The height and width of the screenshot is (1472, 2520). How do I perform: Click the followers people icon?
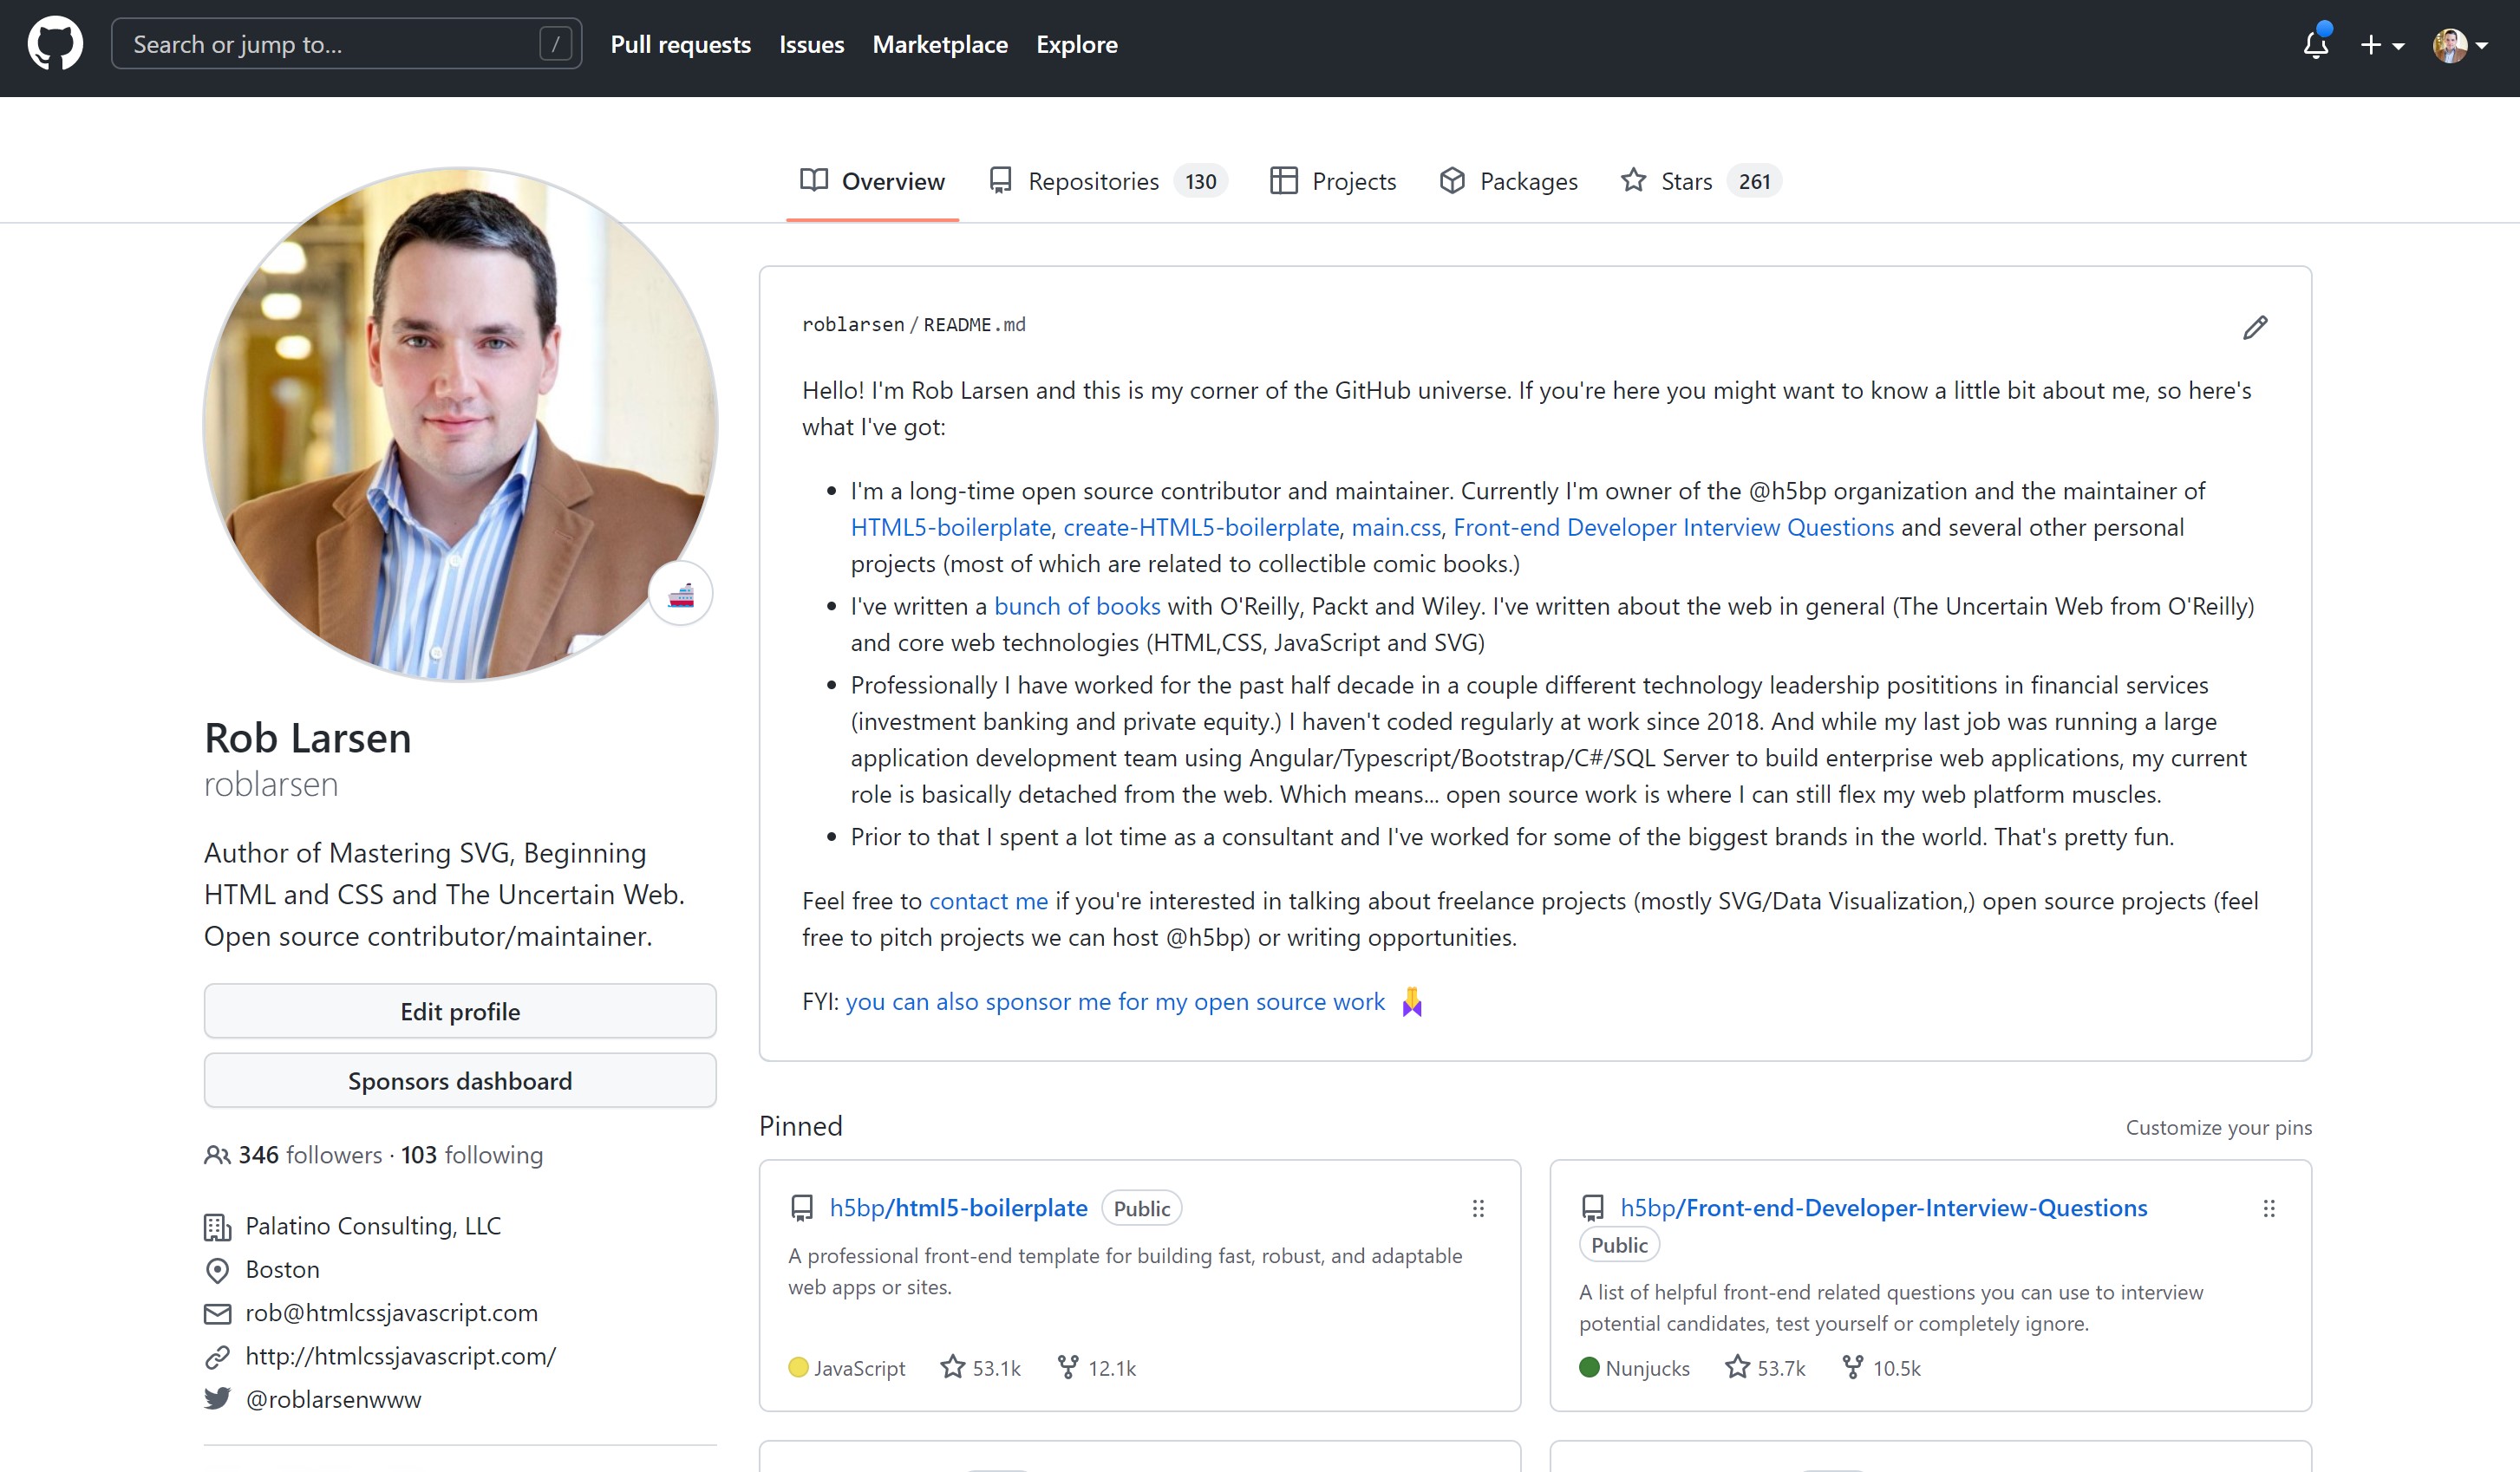(217, 1156)
